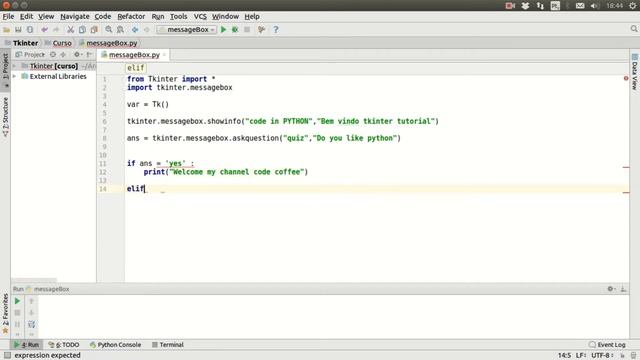The height and width of the screenshot is (360, 640).
Task: Stop the process with the toolbar stop square
Action: 247,29
